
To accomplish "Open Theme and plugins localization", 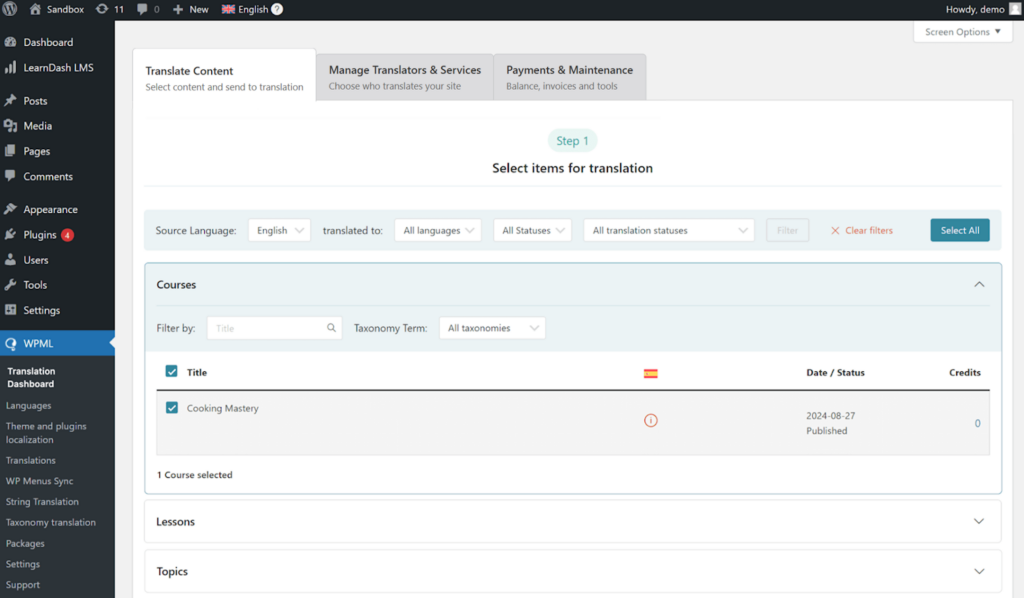I will pyautogui.click(x=46, y=433).
